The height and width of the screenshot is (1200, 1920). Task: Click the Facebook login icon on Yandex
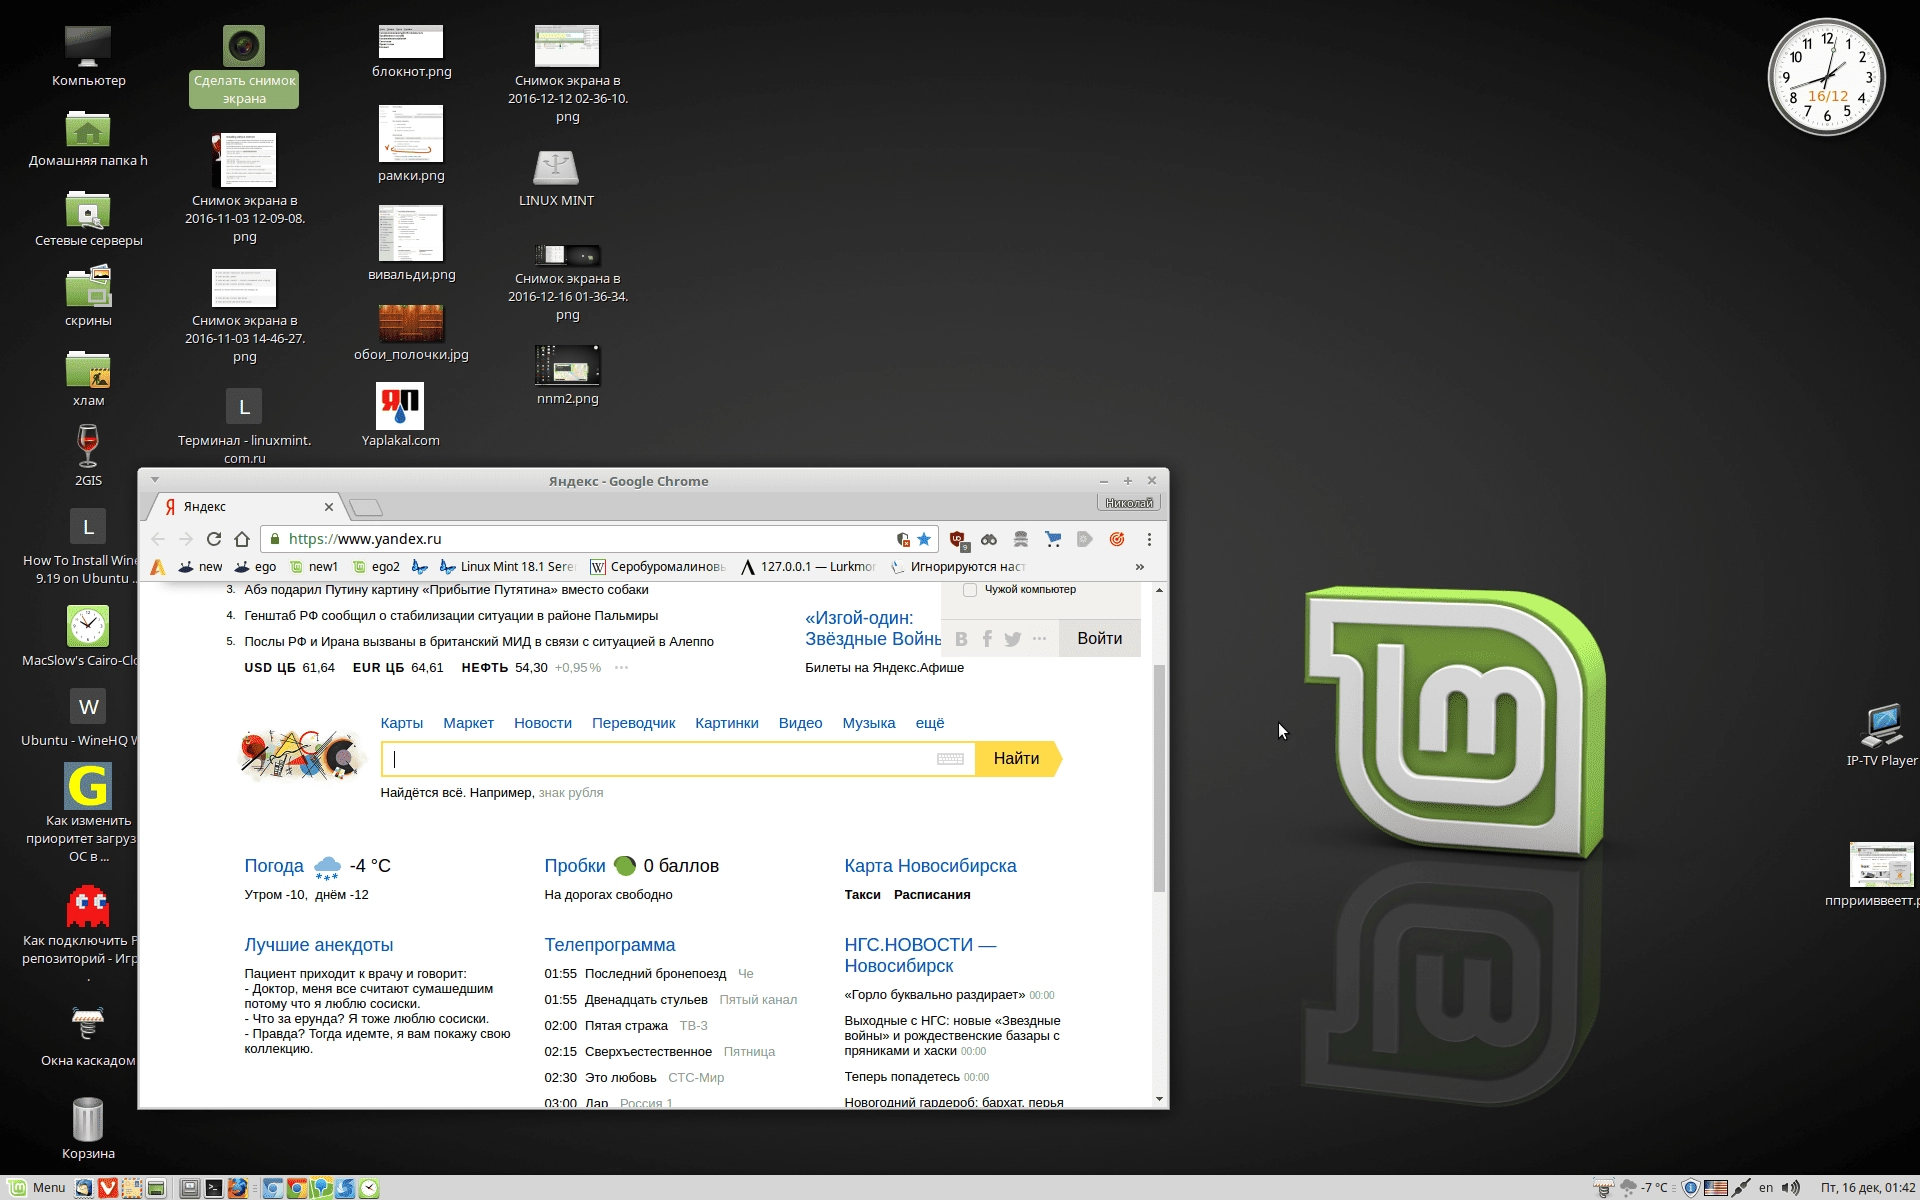click(987, 639)
